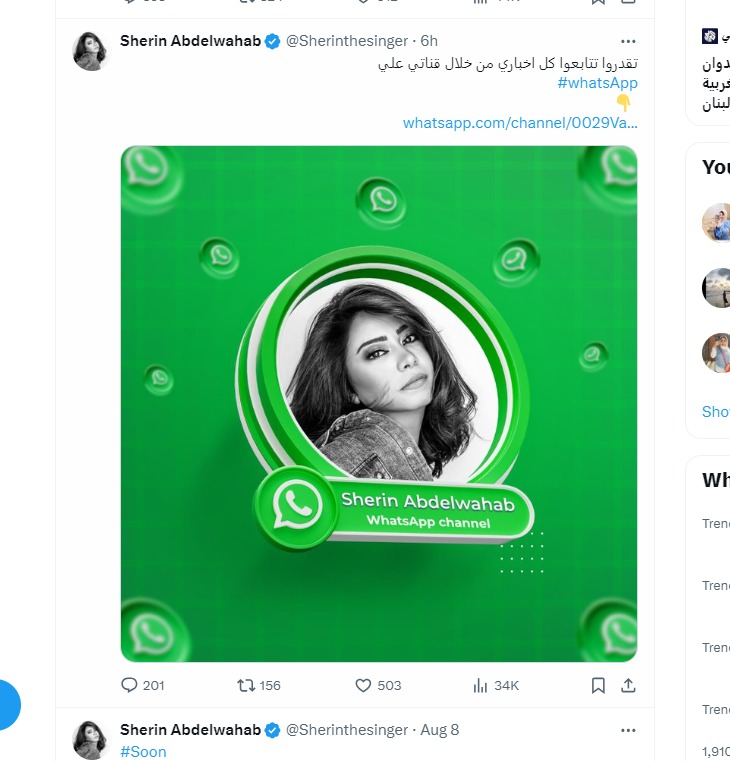This screenshot has height=761, width=730.
Task: Click the Sherin Abdelwahab name on the Aug 8 tweet
Action: click(x=190, y=730)
